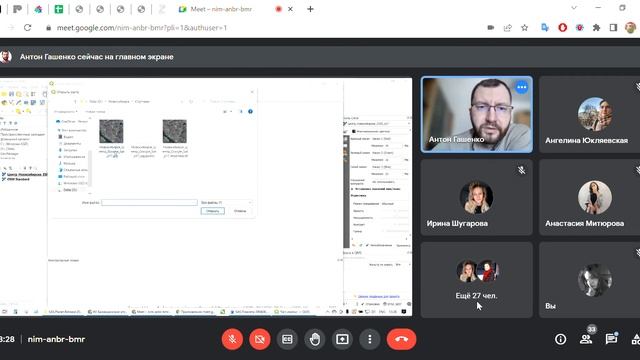This screenshot has width=640, height=360.
Task: Open the 'Ещё 27 чел.' tile
Action: pos(477,280)
